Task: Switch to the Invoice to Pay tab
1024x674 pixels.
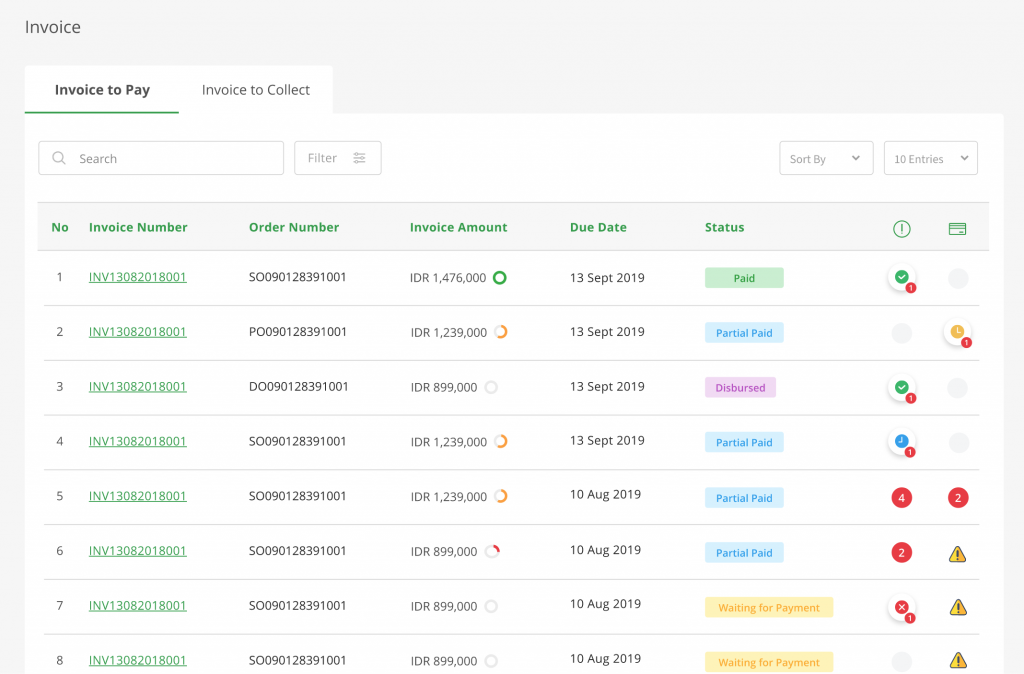Action: coord(102,89)
